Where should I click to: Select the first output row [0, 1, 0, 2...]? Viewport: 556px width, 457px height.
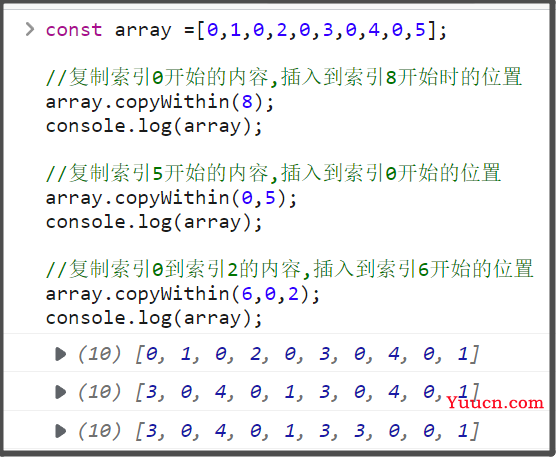pos(276,353)
